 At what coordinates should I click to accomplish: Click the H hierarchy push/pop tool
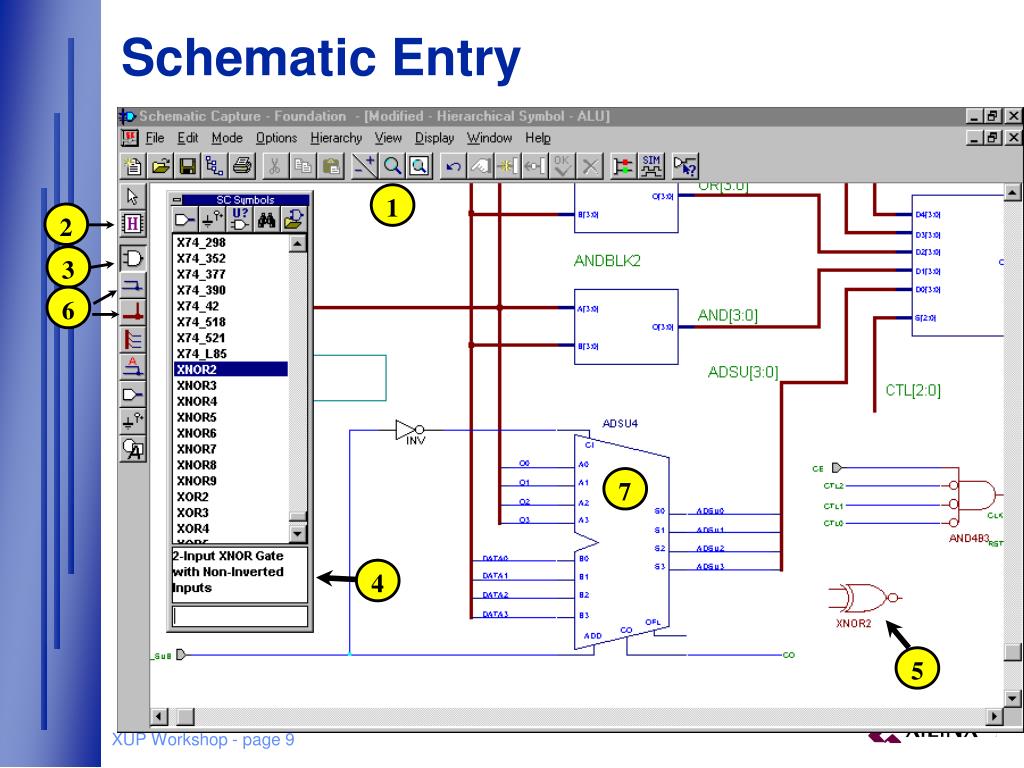133,224
